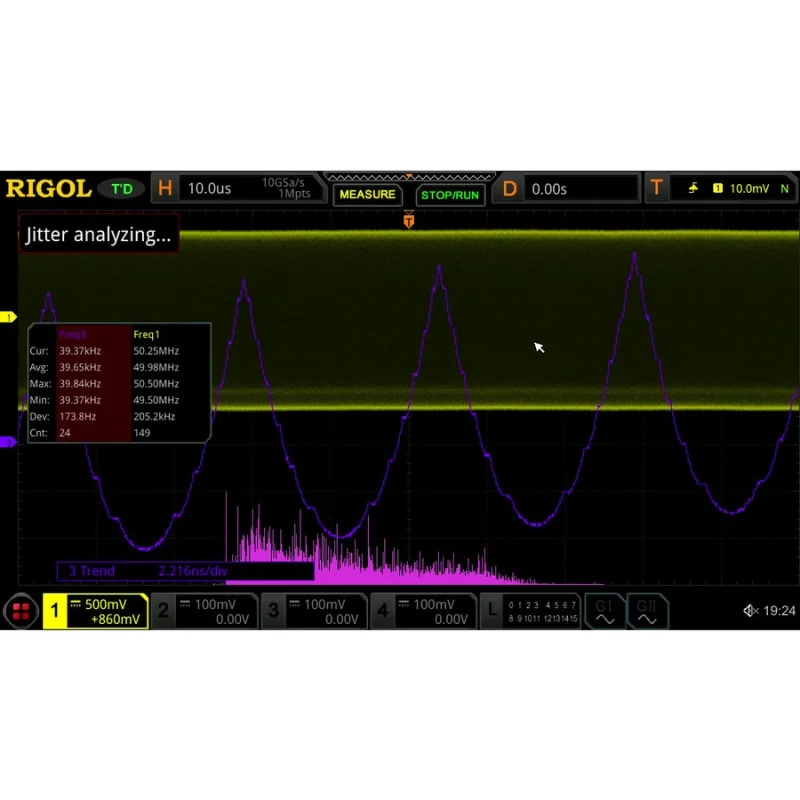The width and height of the screenshot is (800, 800).
Task: Click Freq3 average value 39.65kHz
Action: click(80, 367)
